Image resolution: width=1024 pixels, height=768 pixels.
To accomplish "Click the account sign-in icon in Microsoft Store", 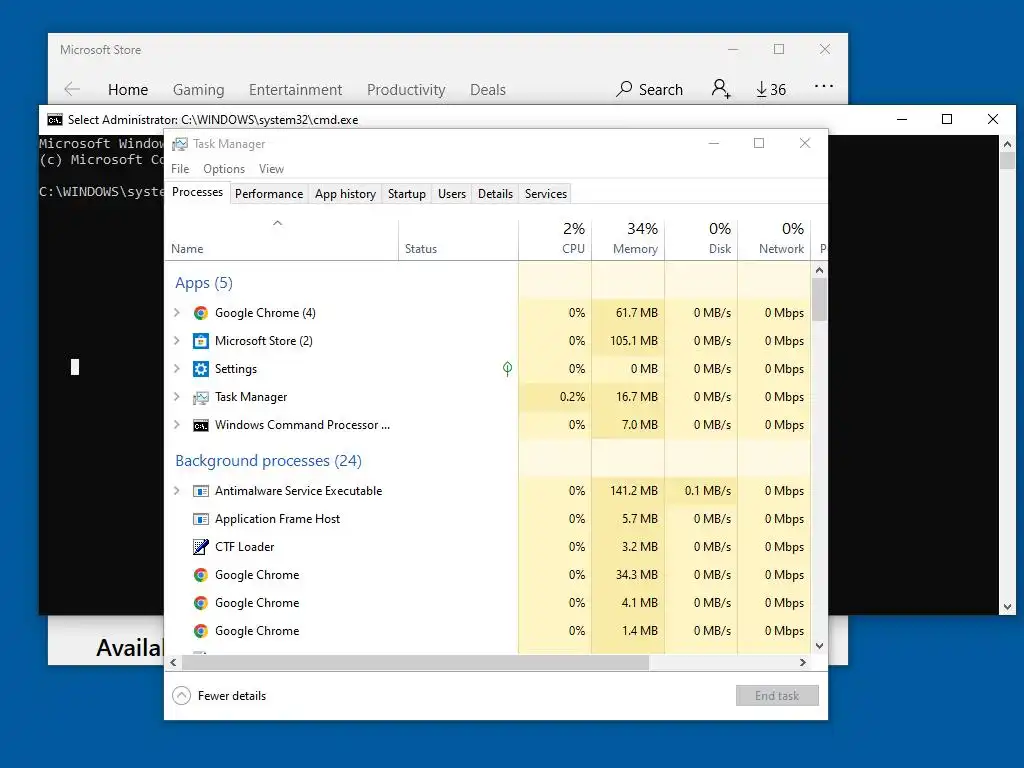I will click(721, 88).
